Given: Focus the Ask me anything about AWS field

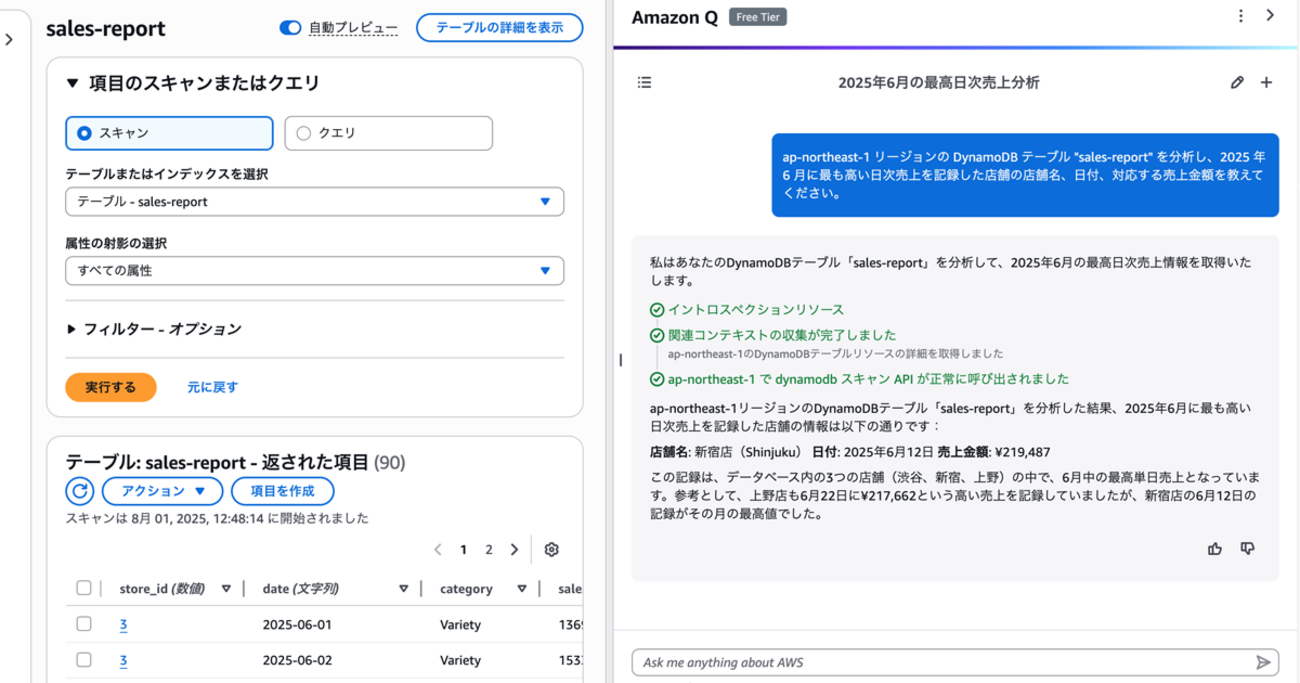Looking at the screenshot, I should click(940, 662).
